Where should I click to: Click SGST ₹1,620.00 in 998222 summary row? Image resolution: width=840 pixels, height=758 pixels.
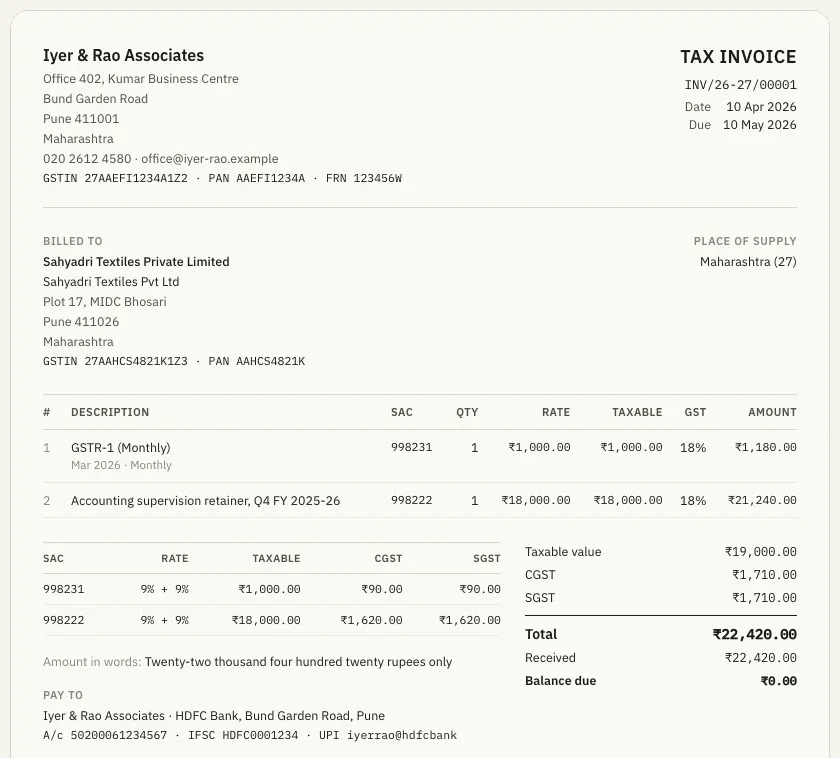point(470,620)
